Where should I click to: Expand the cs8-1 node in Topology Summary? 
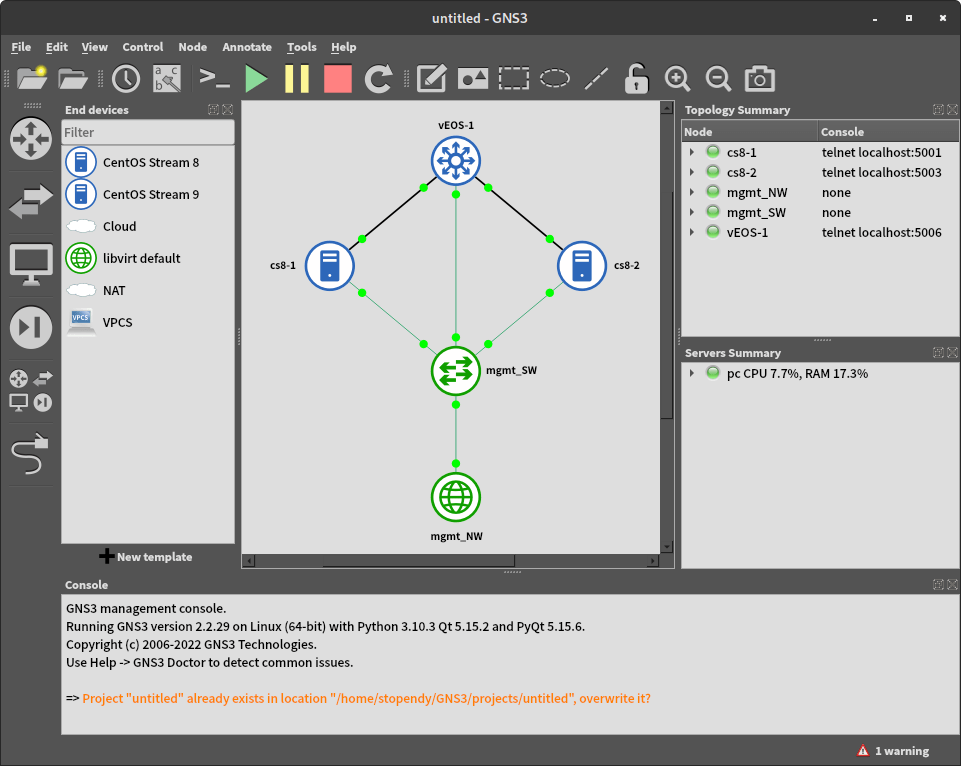click(690, 152)
